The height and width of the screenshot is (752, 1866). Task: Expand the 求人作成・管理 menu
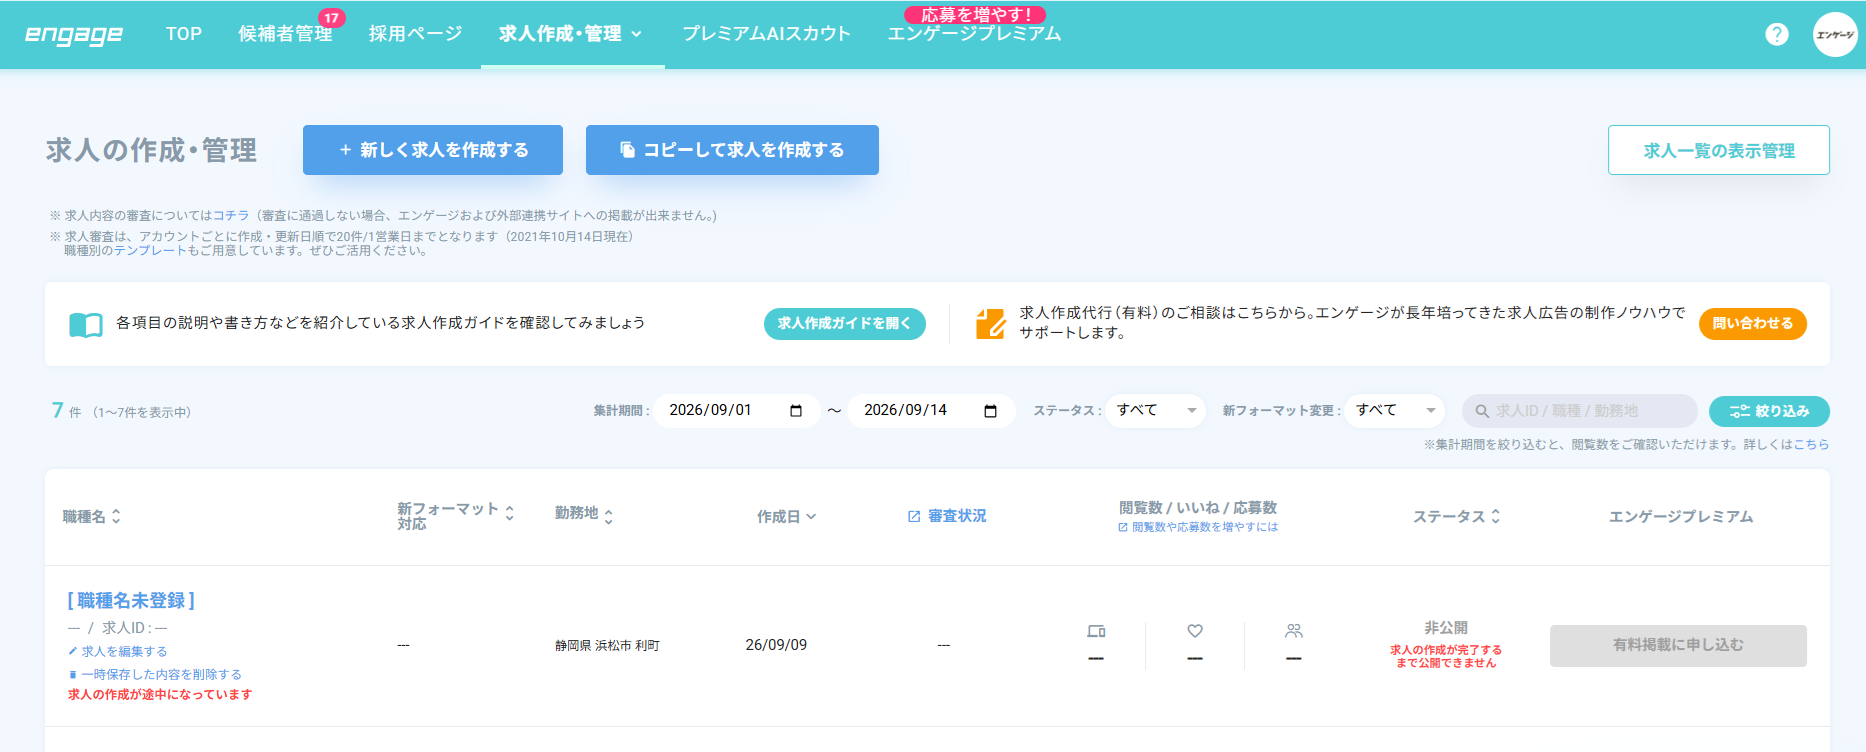[x=572, y=34]
